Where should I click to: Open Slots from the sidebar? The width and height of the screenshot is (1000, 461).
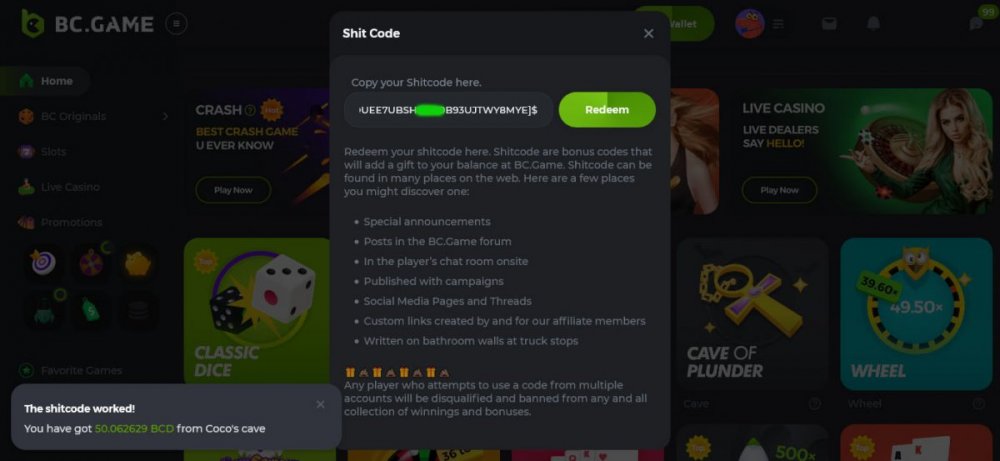(55, 151)
